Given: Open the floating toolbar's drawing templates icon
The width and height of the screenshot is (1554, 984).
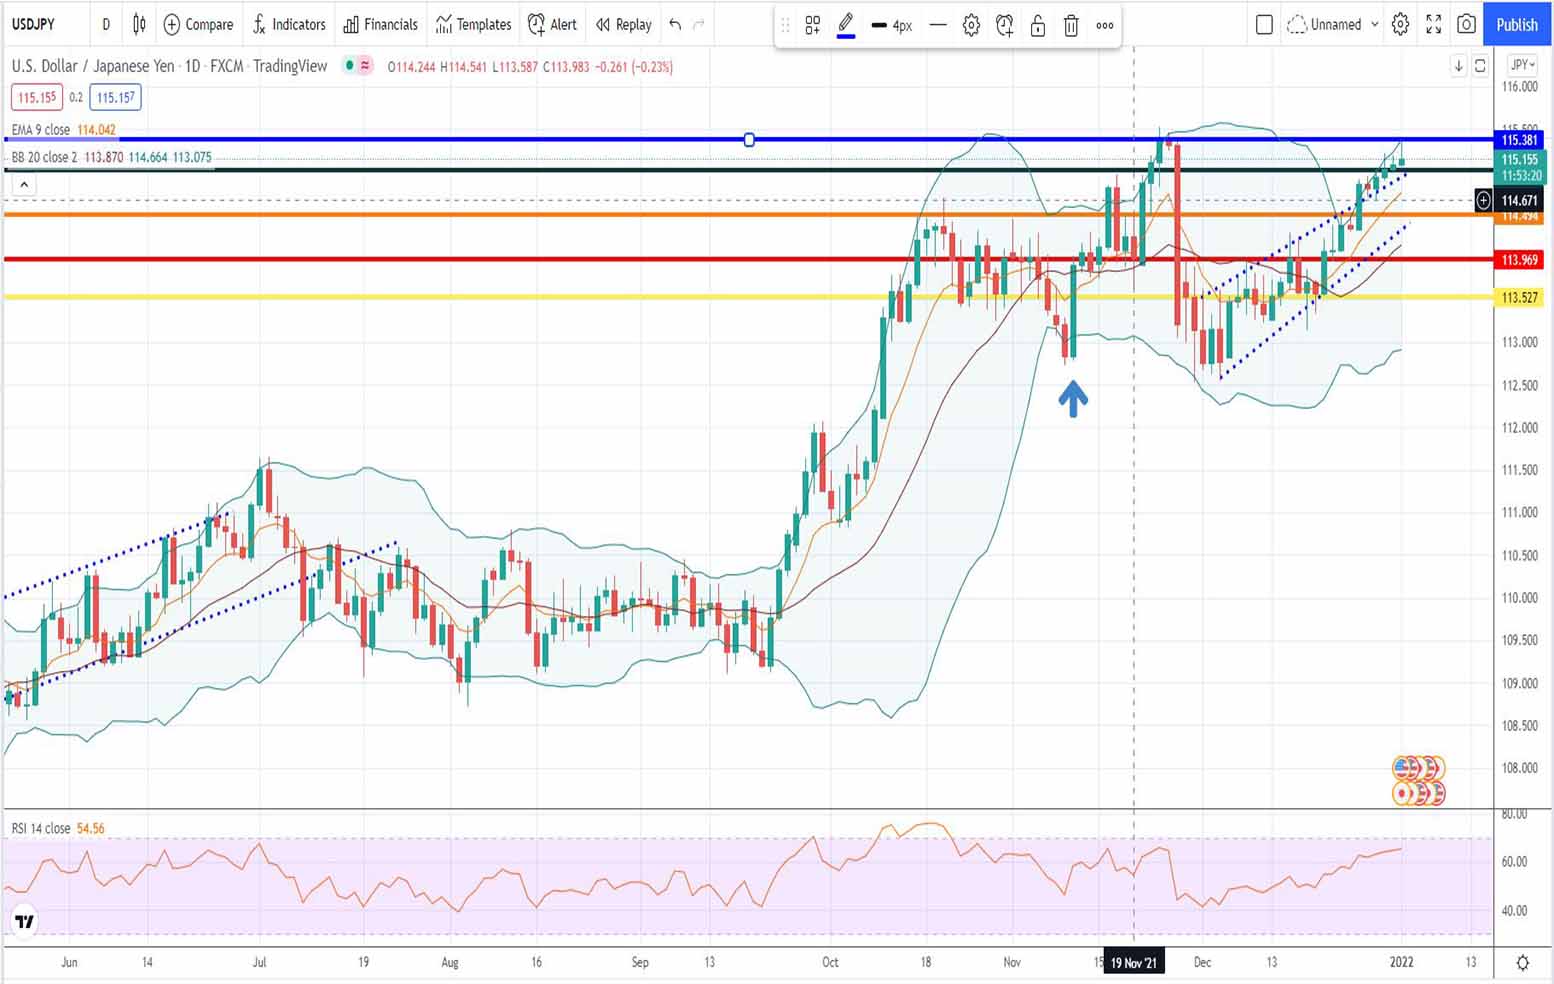Looking at the screenshot, I should [813, 26].
